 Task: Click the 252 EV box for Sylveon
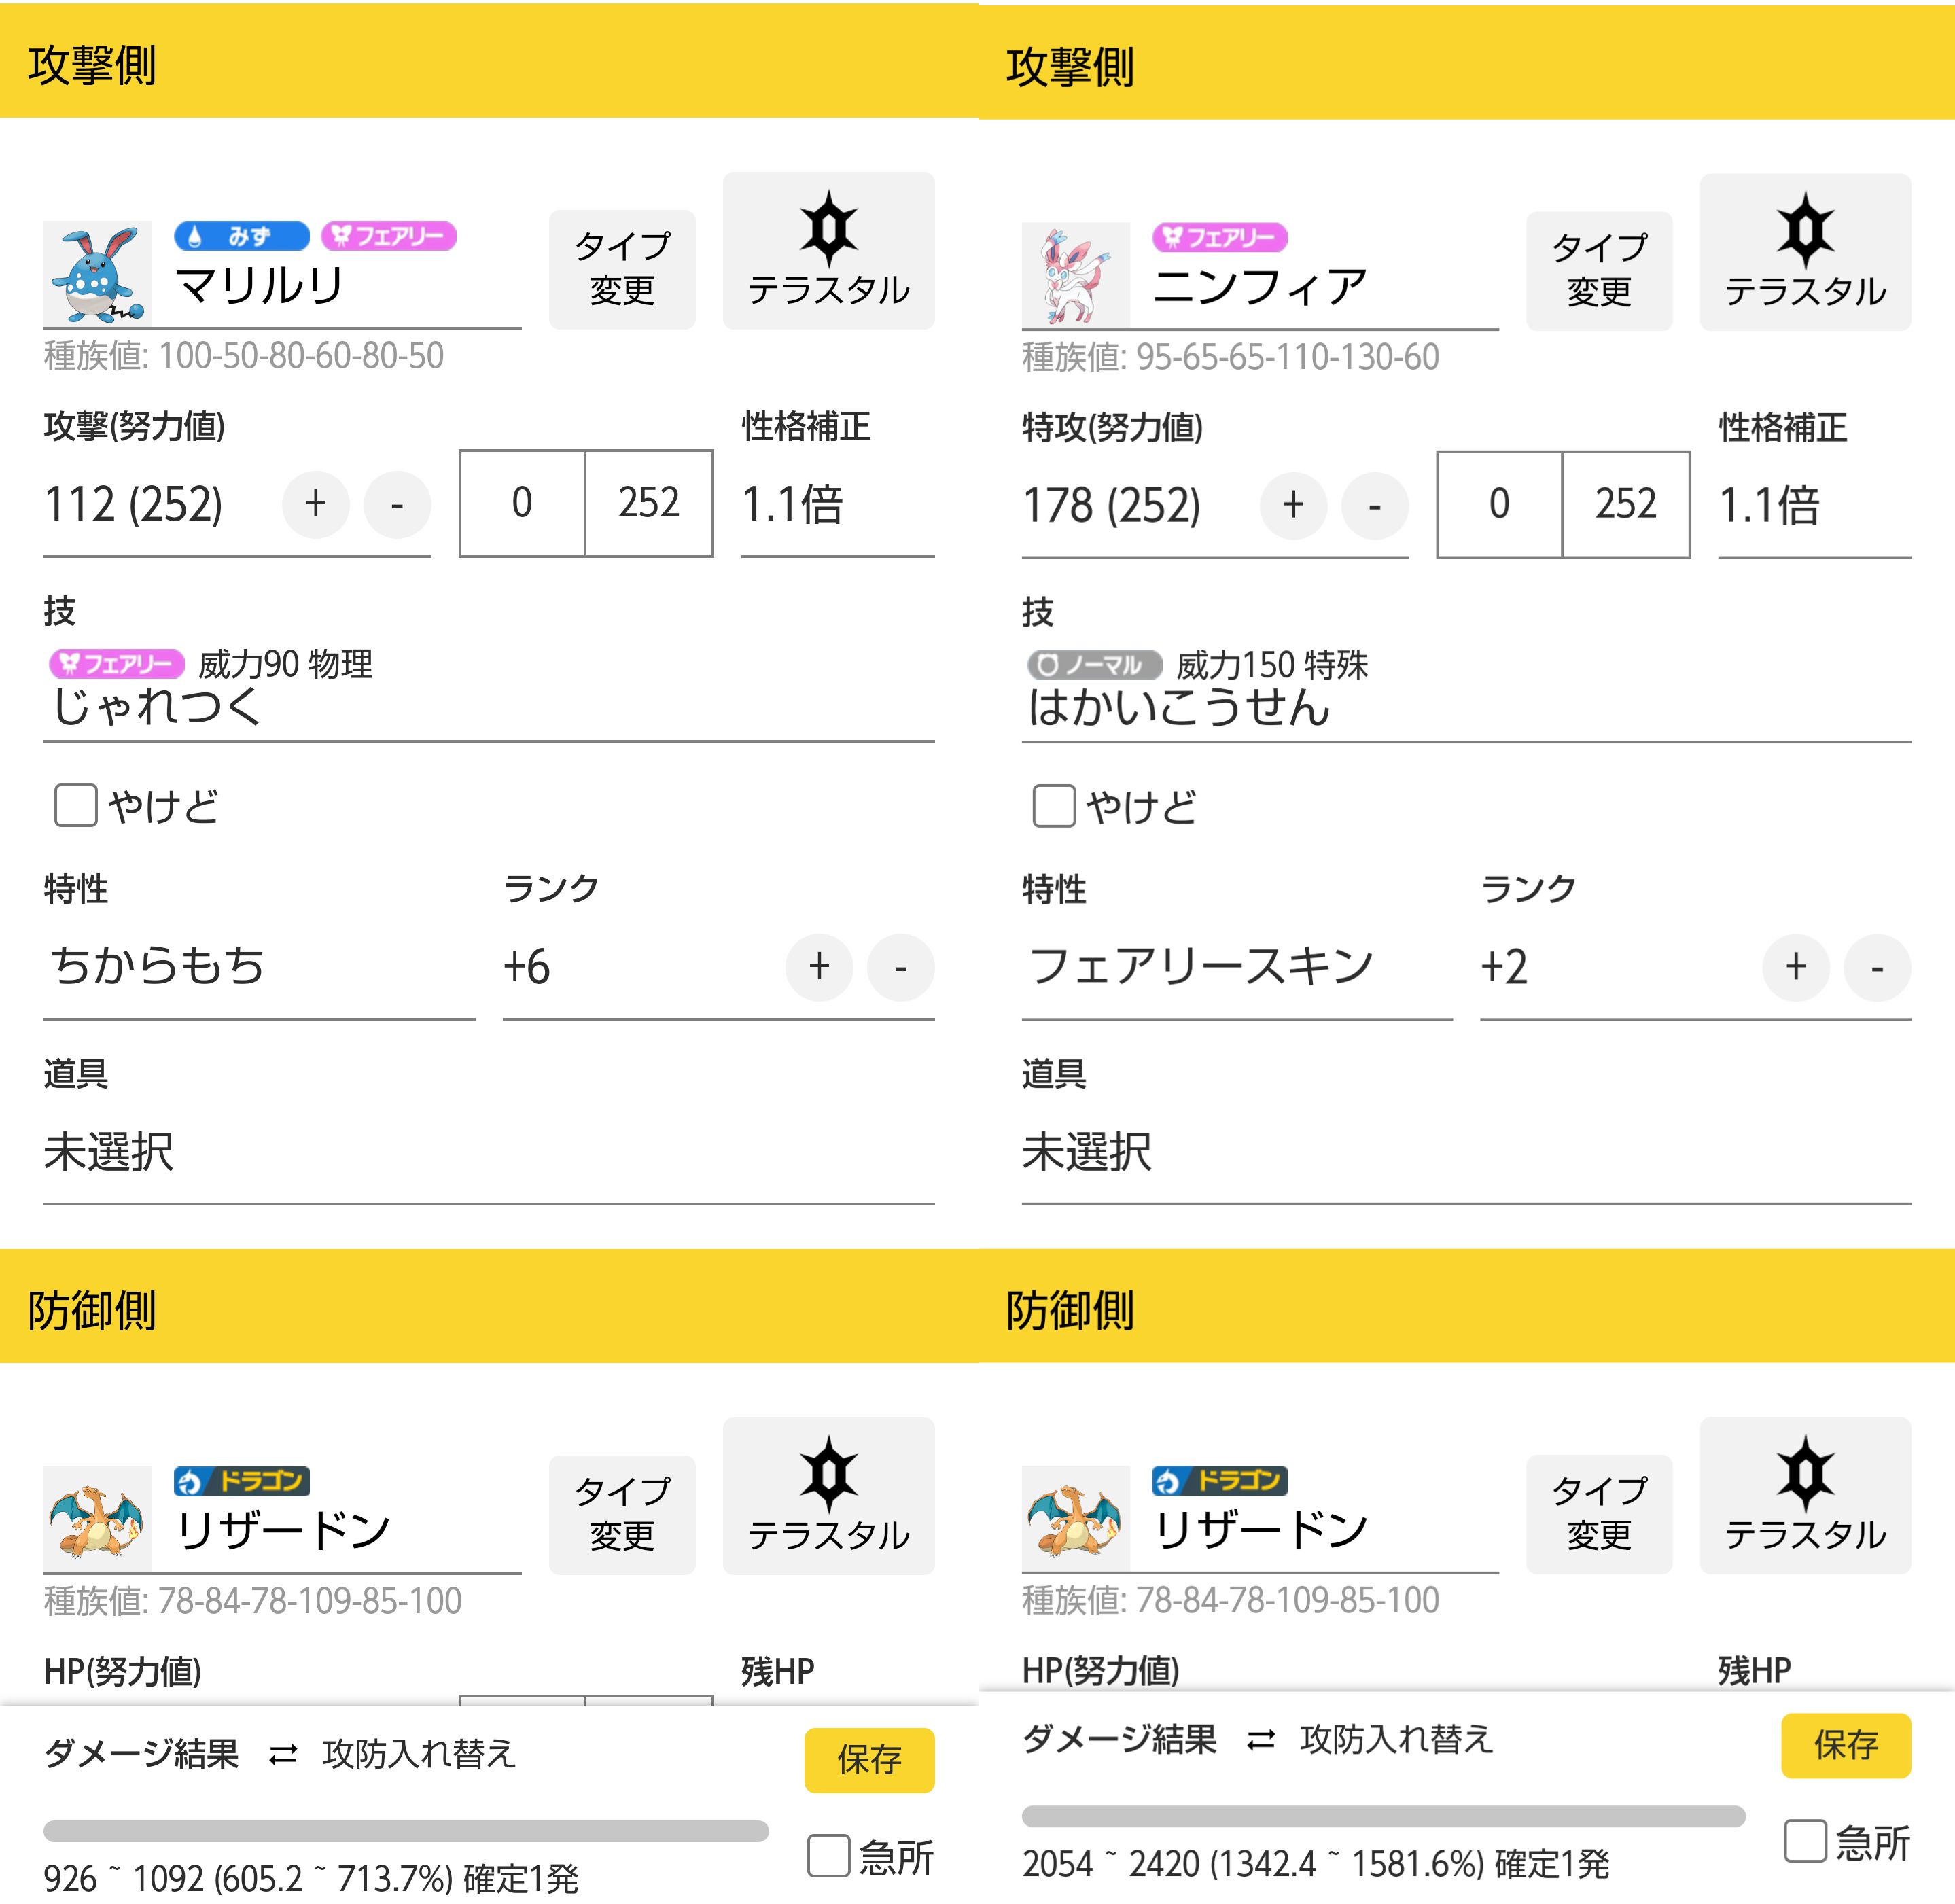pos(1625,504)
